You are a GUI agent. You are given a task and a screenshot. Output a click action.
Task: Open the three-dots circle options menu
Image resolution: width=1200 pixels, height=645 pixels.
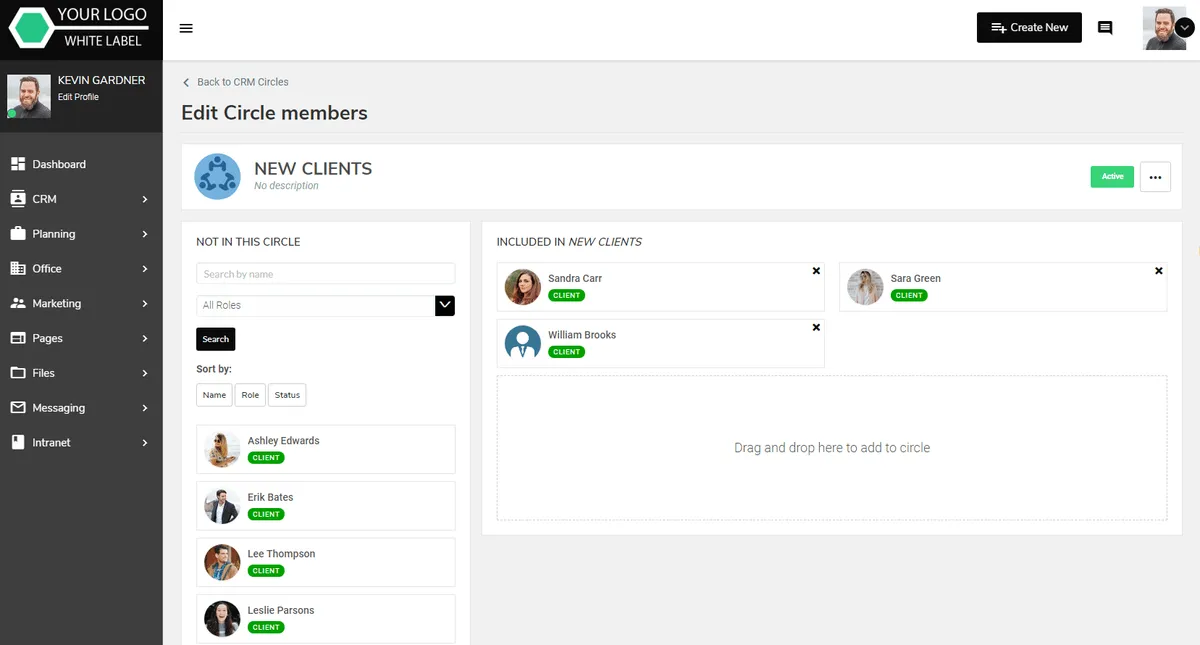[x=1155, y=177]
